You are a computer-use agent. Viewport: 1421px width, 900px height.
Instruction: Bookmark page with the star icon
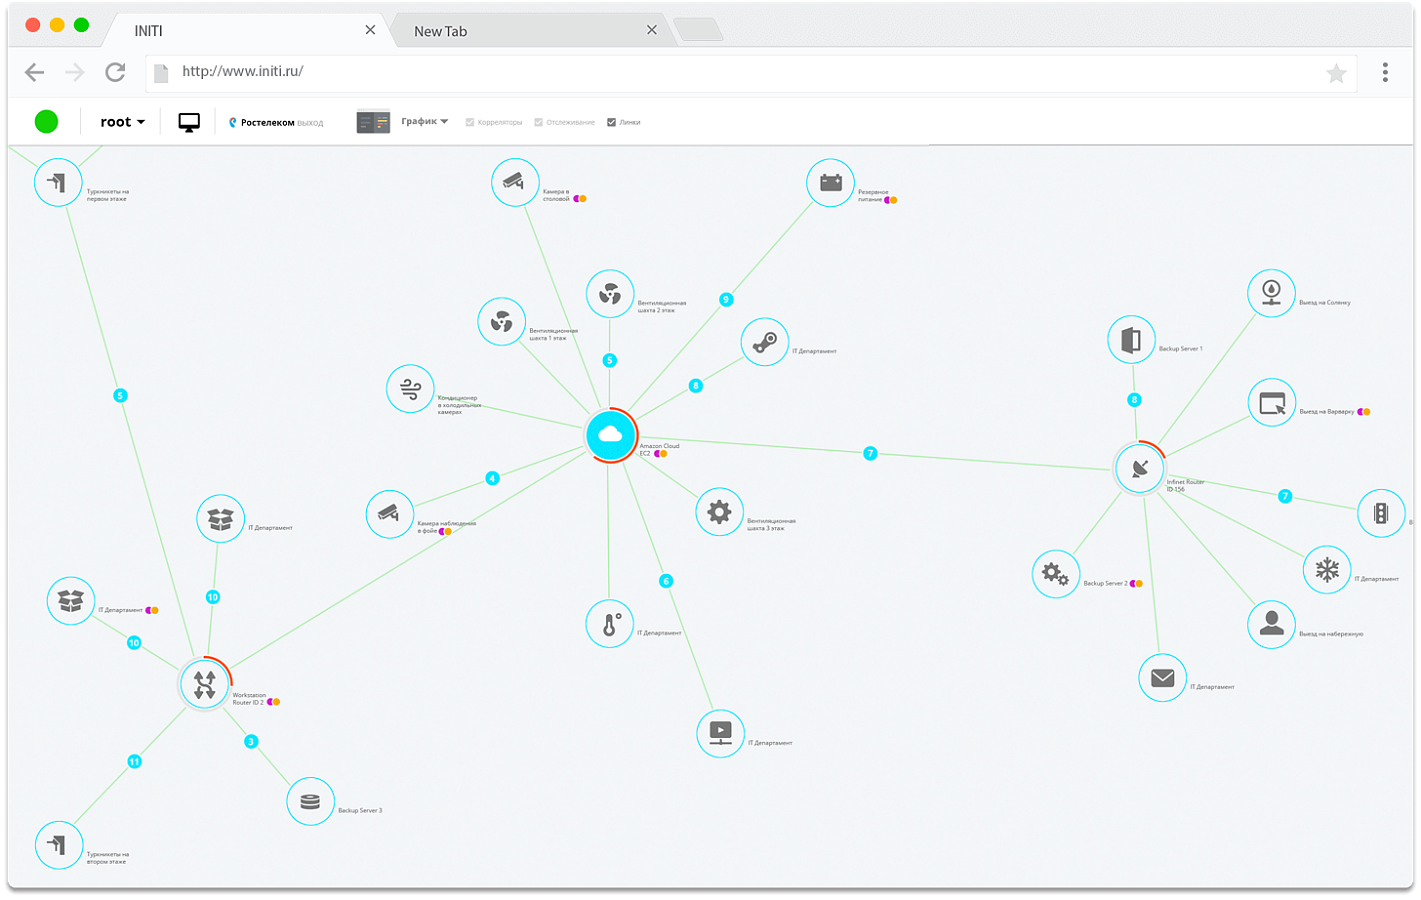[x=1336, y=72]
